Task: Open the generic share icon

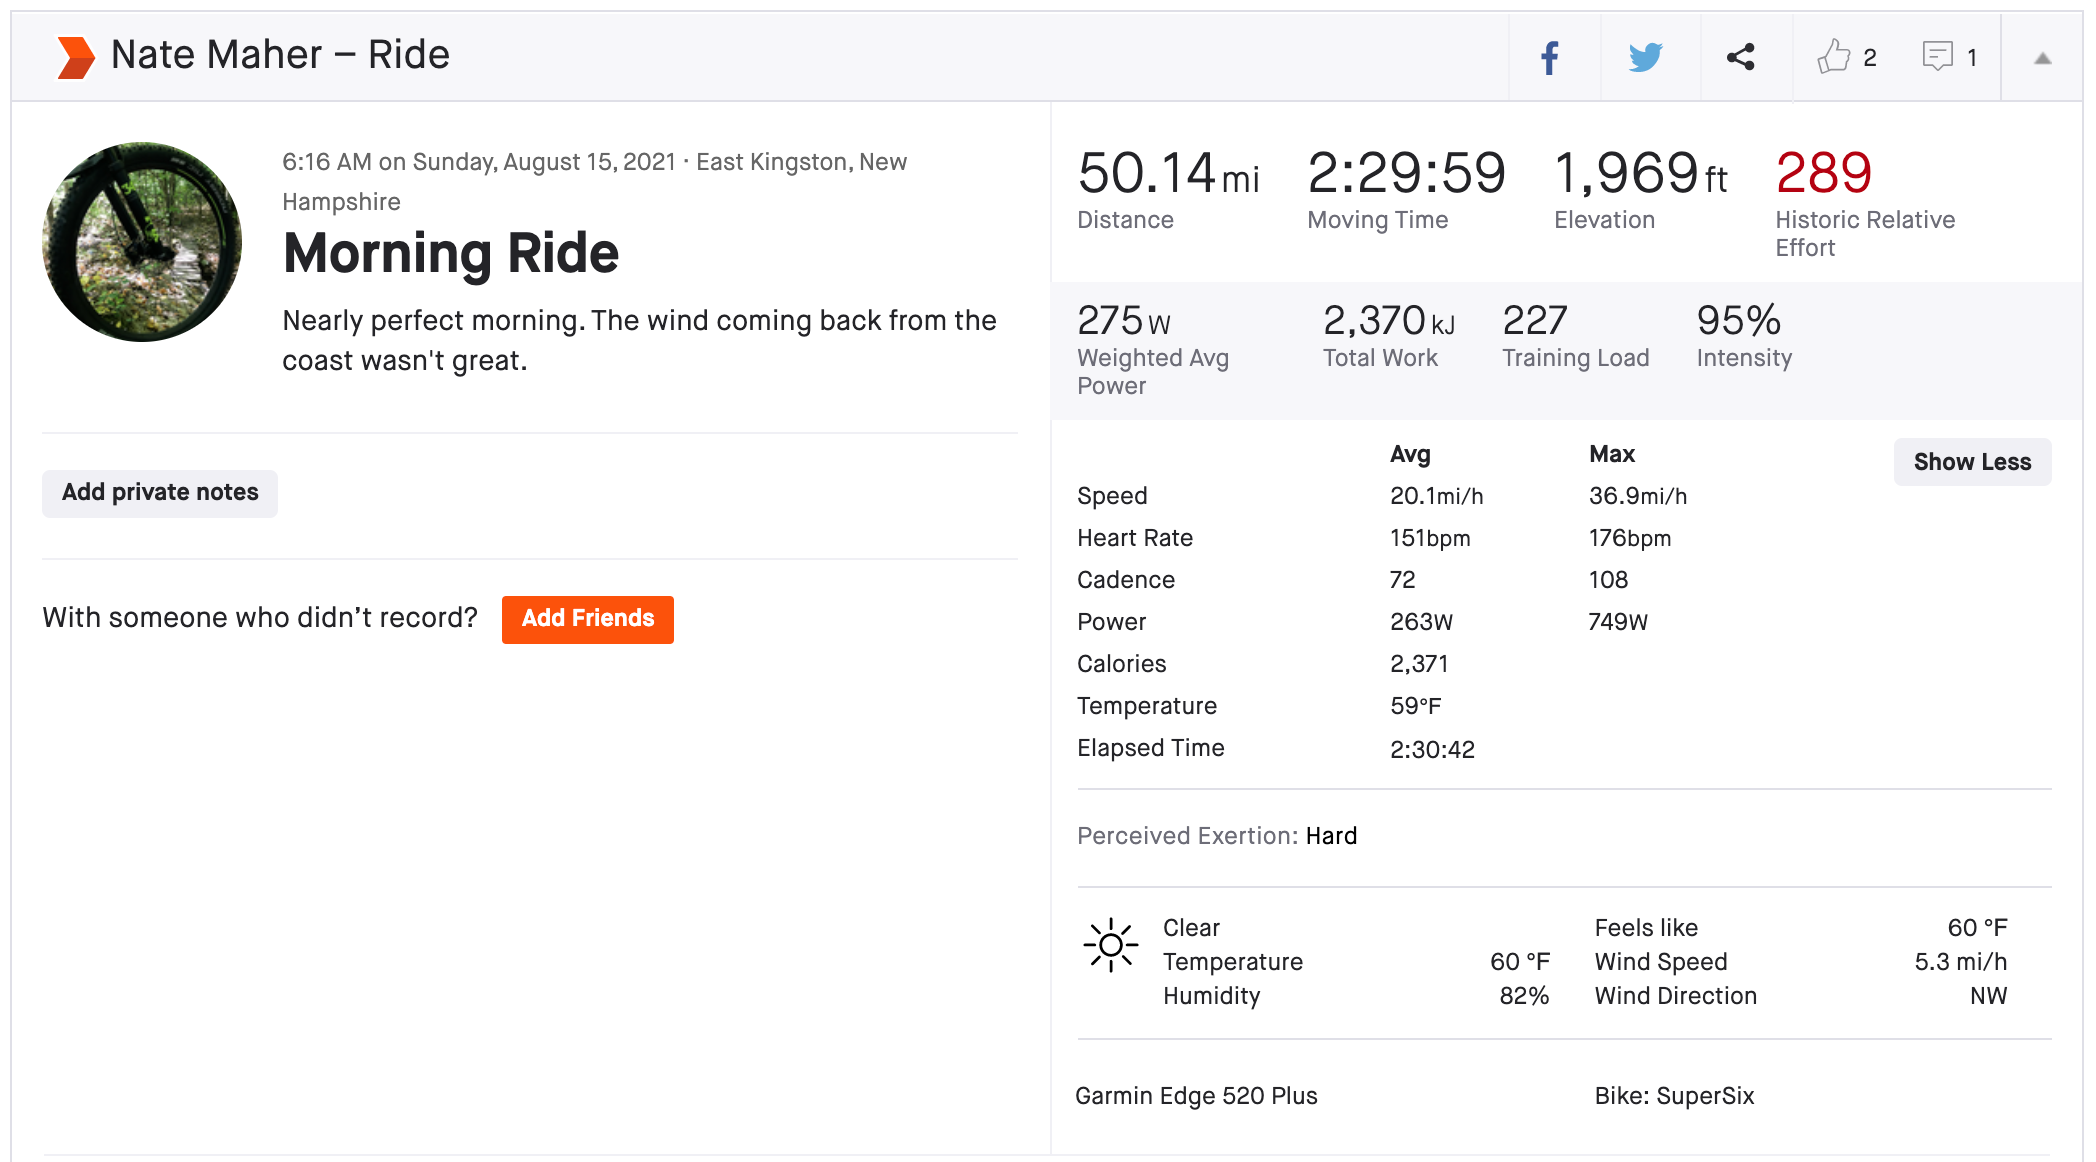Action: (x=1741, y=57)
